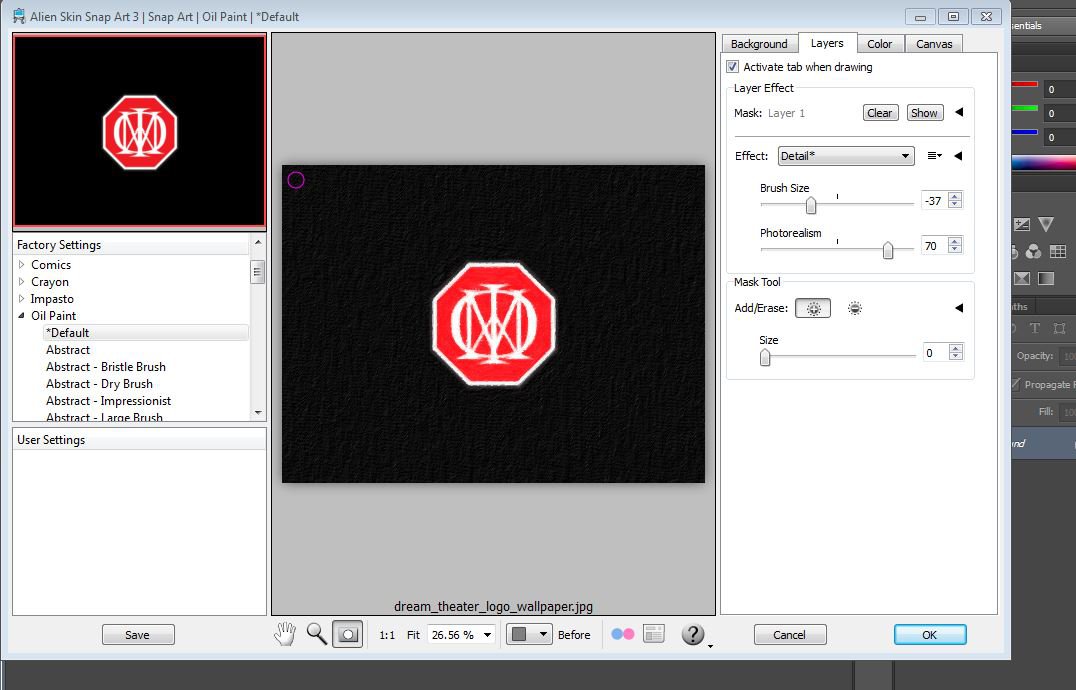Expand the Crayon settings group
This screenshot has height=690, width=1076.
tap(21, 281)
